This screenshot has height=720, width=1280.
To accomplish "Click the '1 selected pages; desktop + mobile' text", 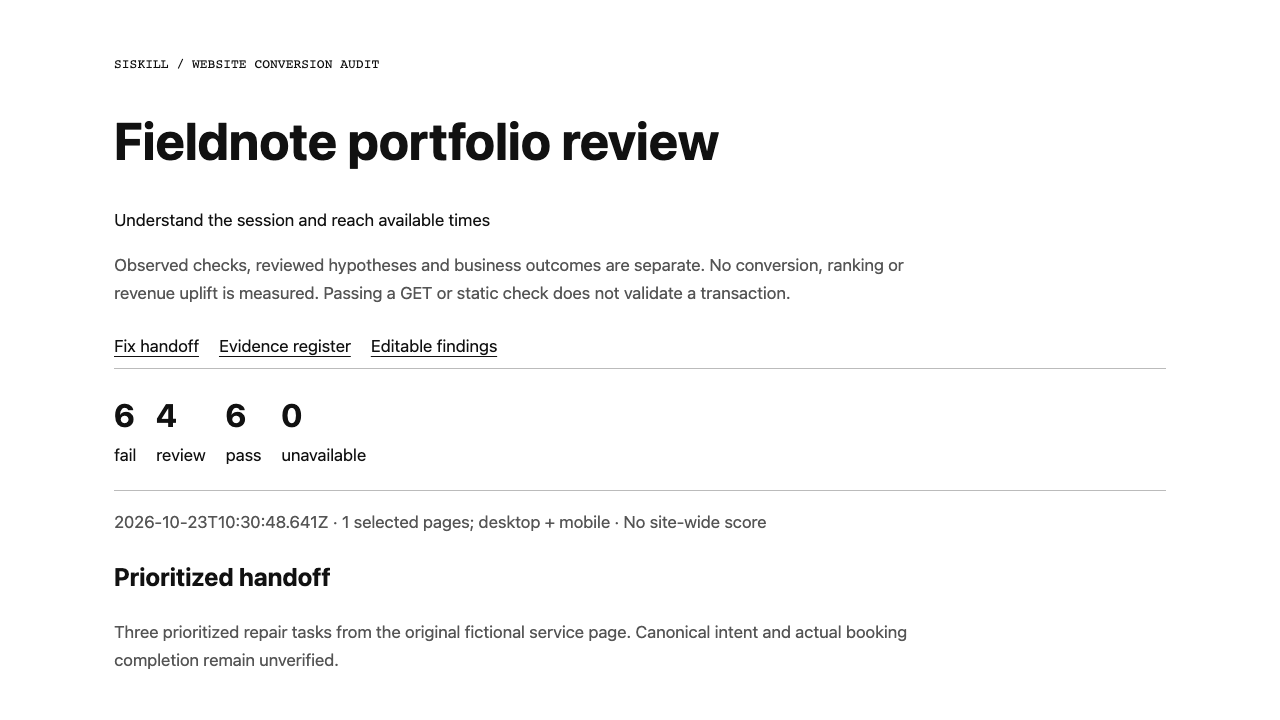I will click(x=476, y=522).
